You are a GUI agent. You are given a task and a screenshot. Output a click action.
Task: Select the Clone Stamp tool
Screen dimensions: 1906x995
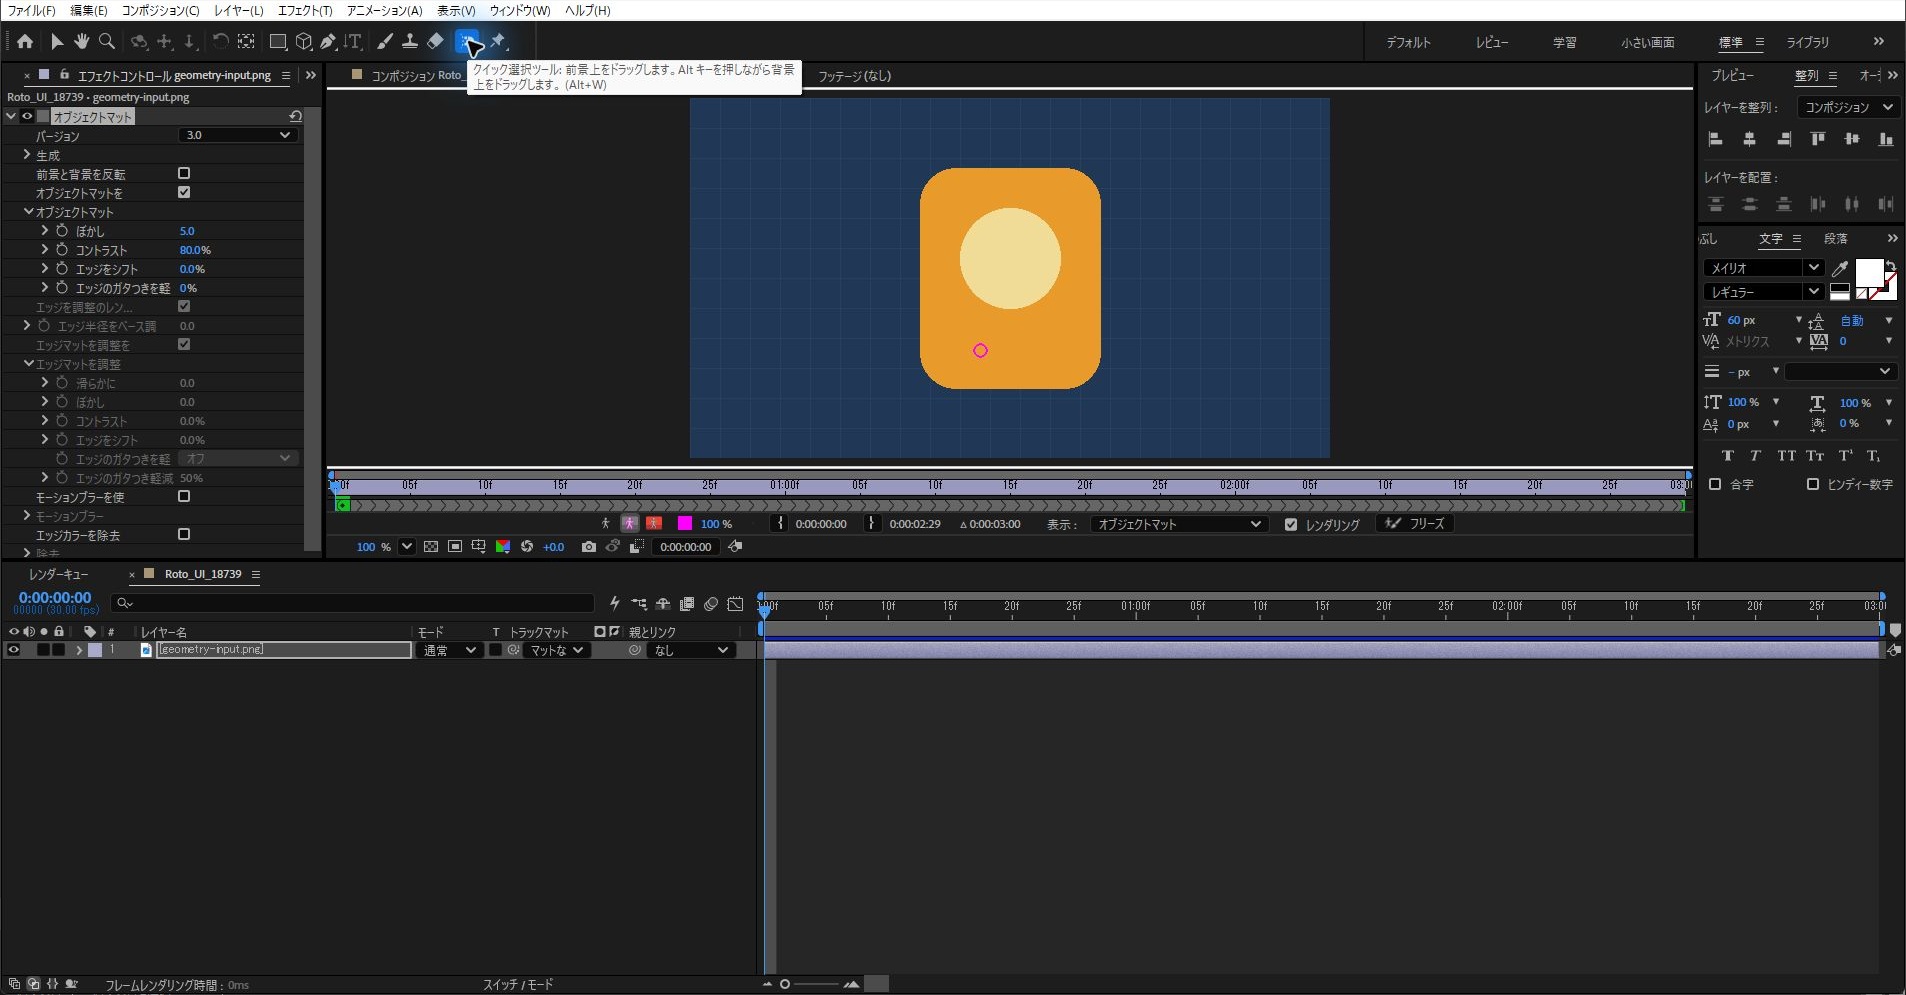click(410, 42)
